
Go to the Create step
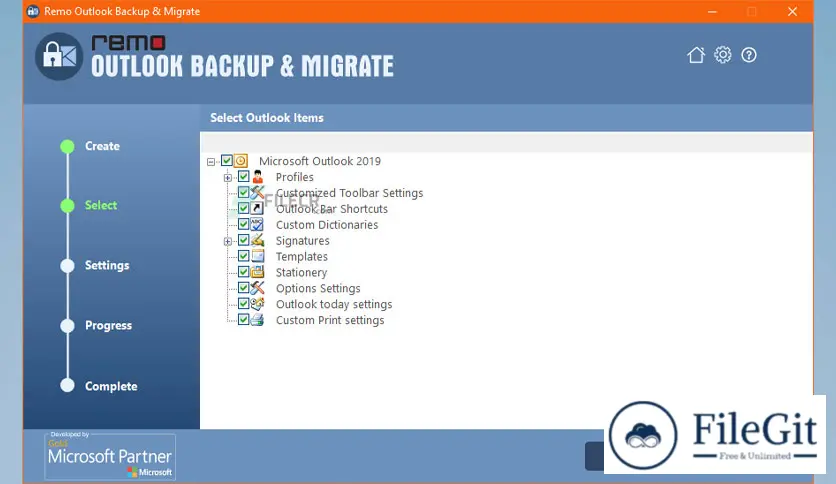[102, 146]
